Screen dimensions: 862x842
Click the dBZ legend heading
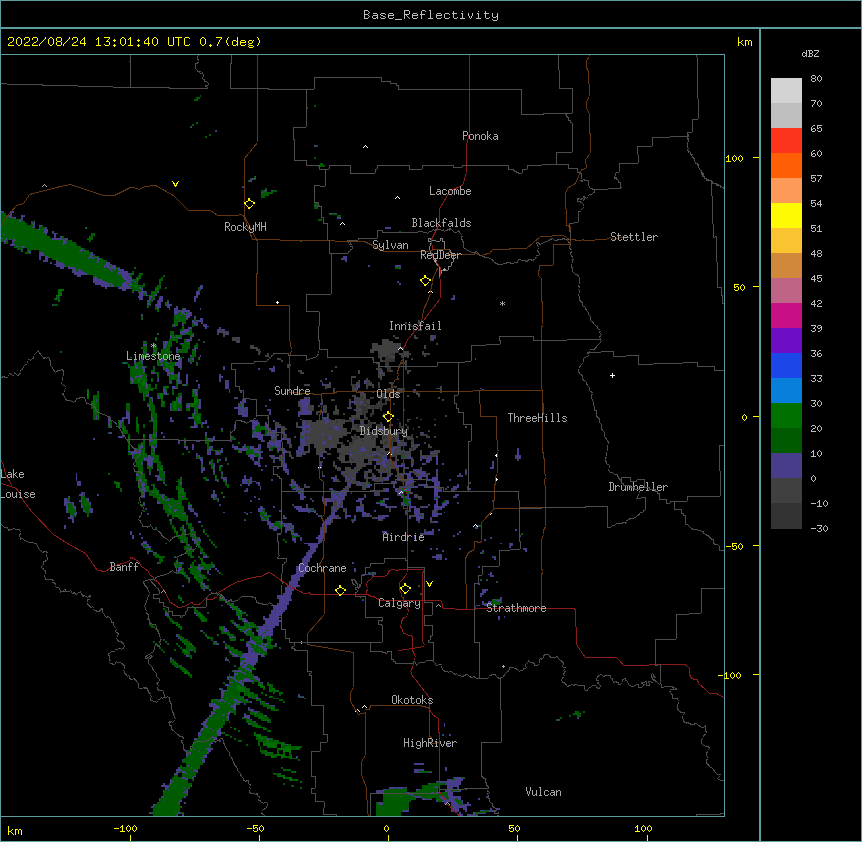click(810, 53)
